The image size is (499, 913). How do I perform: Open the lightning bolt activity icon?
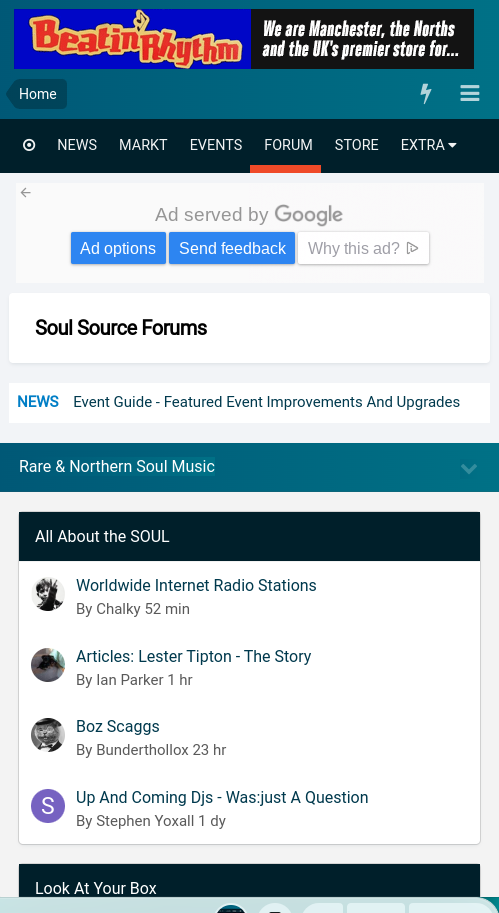pos(426,93)
